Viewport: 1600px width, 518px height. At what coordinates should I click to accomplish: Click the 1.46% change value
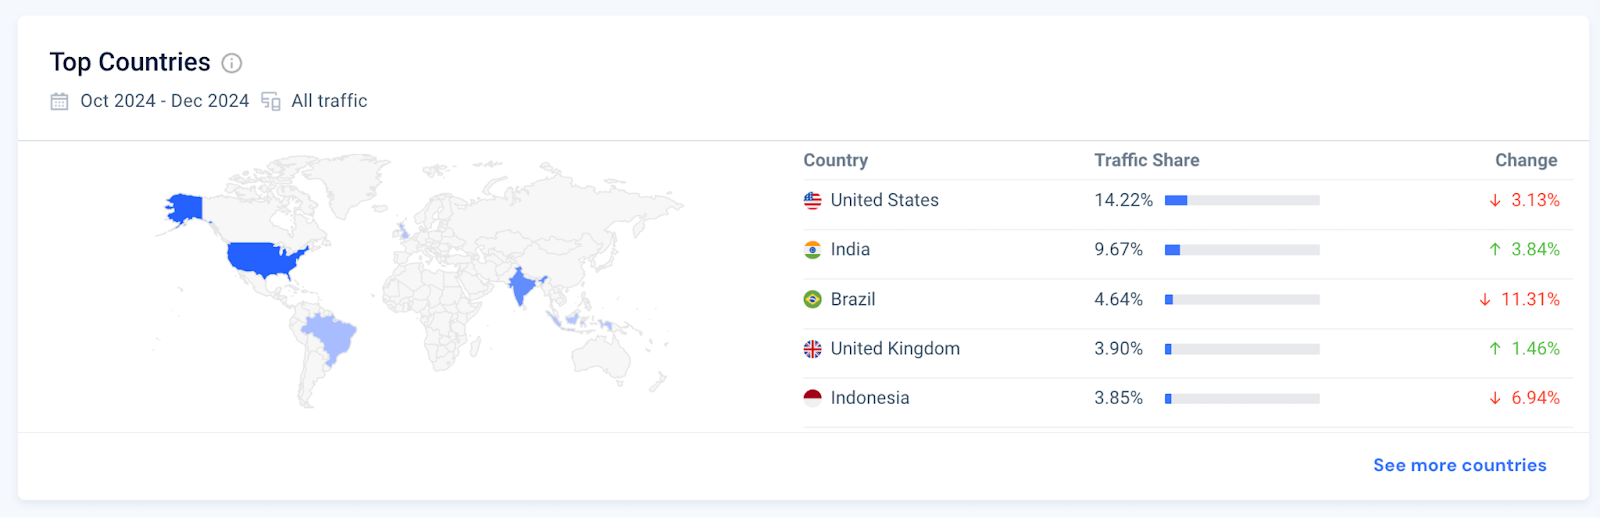point(1535,348)
